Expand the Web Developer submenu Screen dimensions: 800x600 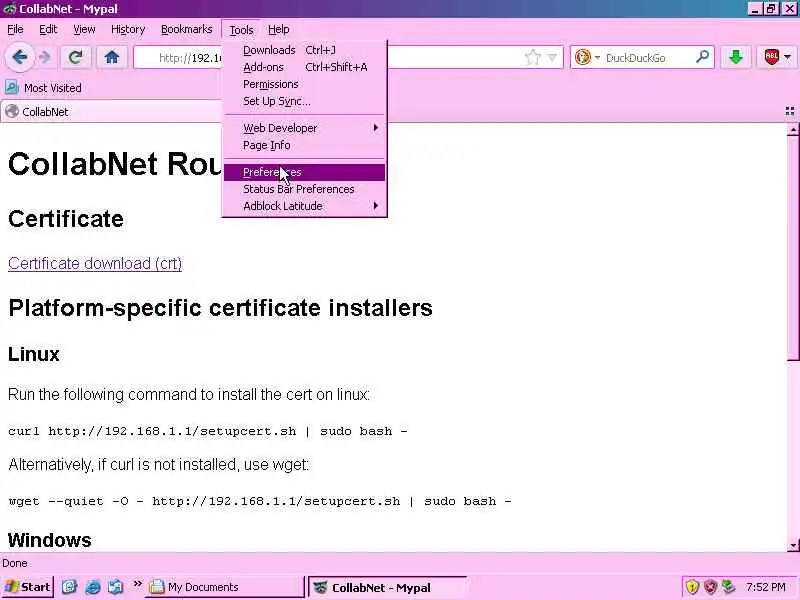coord(305,128)
